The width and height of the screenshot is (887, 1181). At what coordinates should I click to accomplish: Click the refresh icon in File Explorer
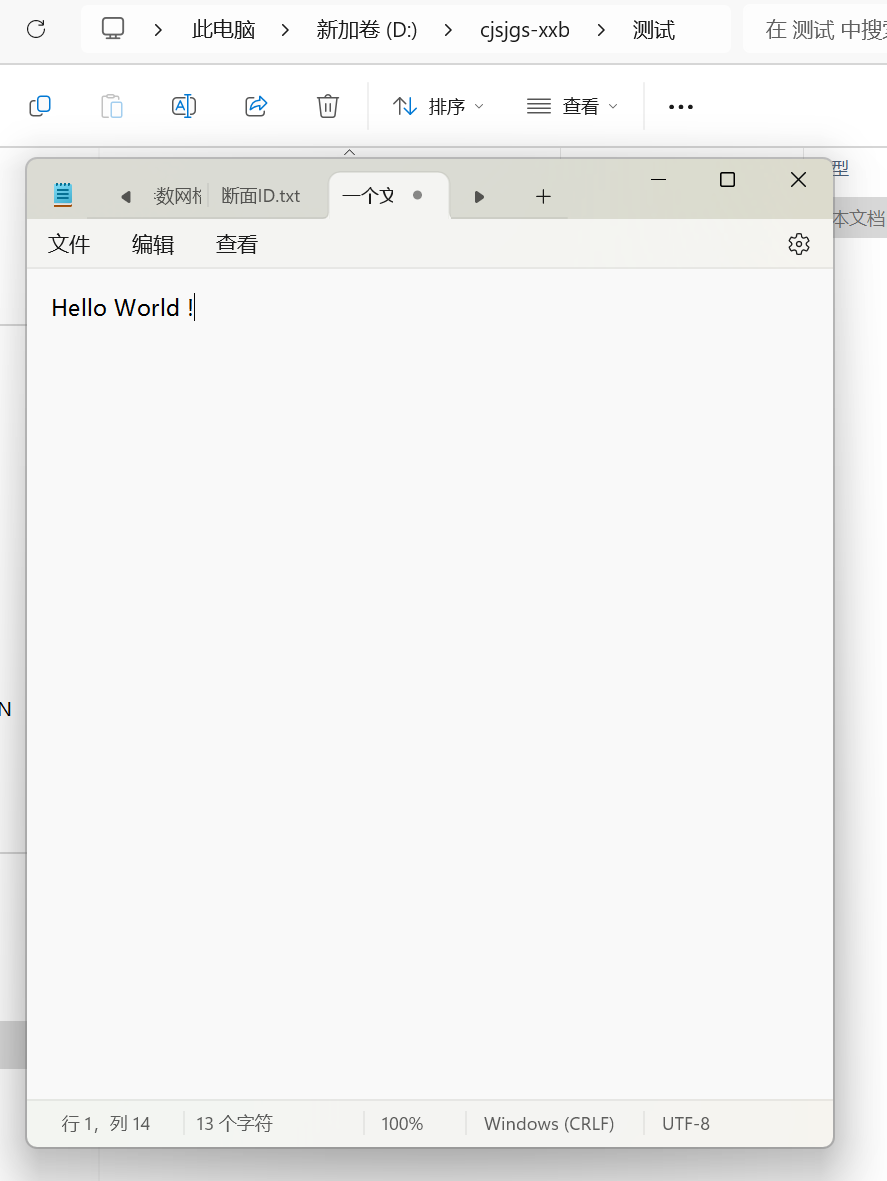point(36,29)
